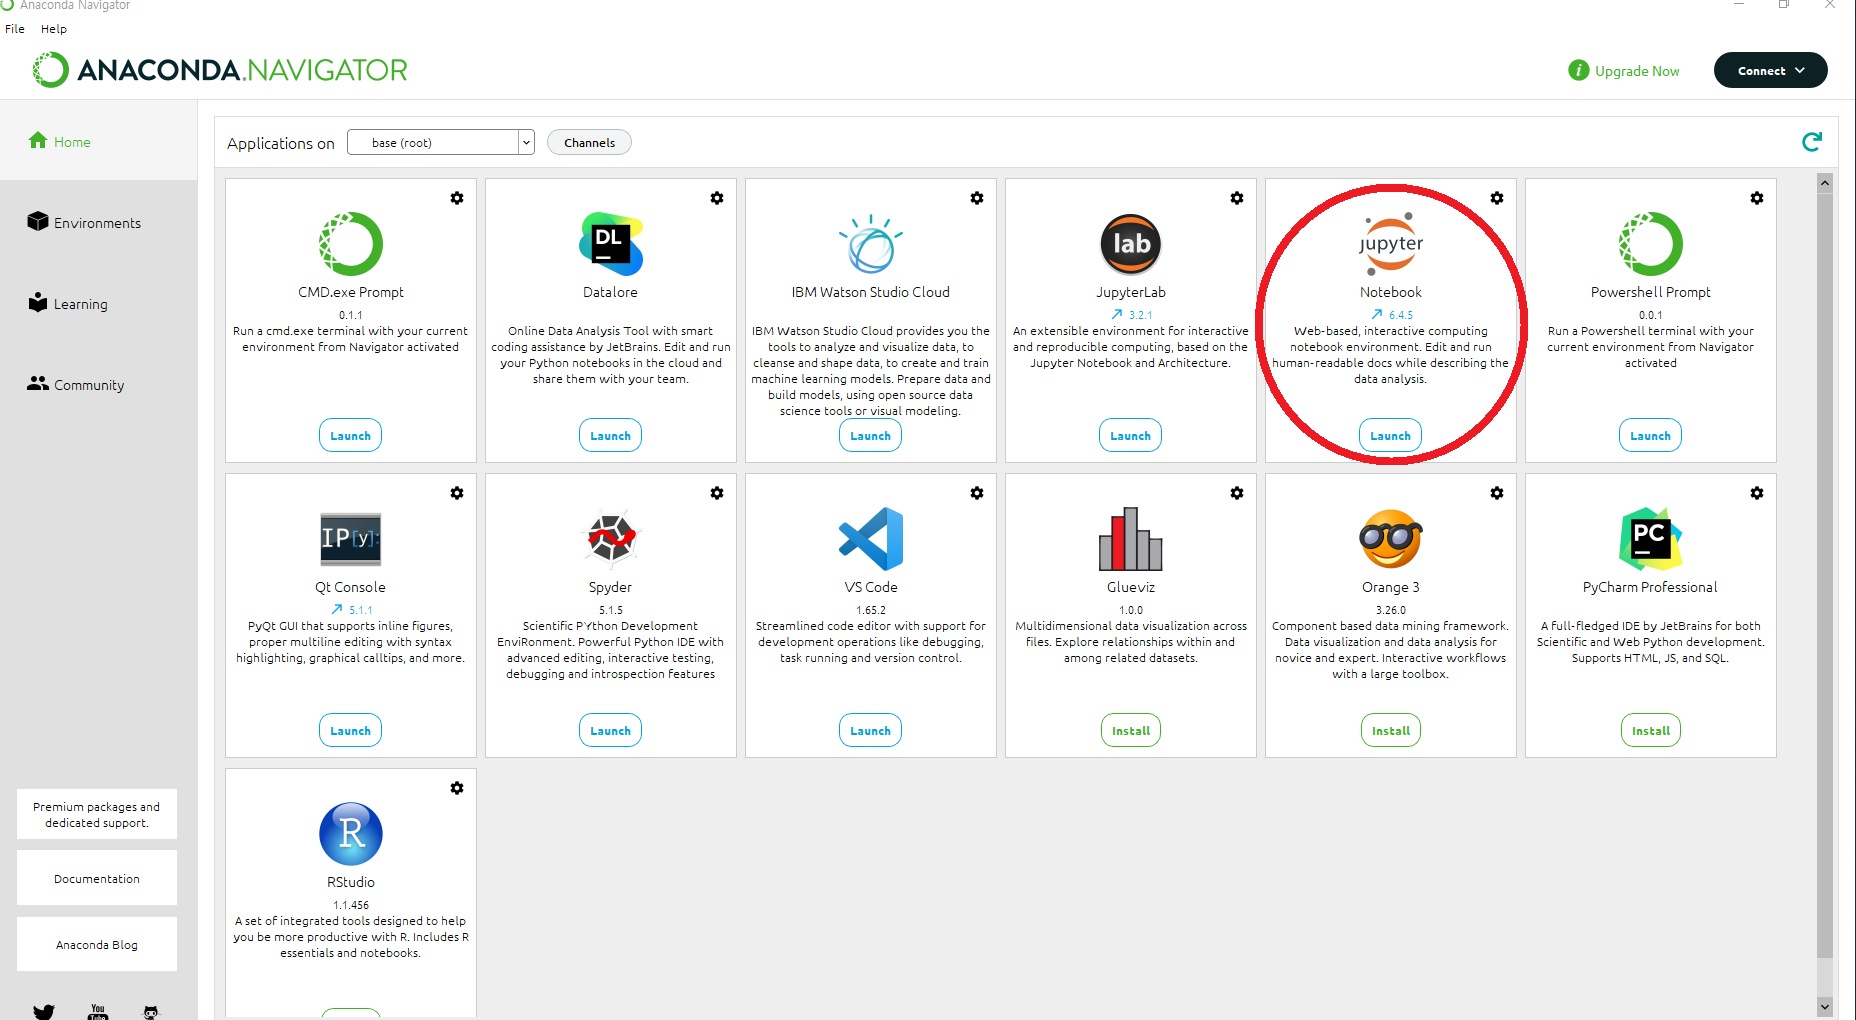1856x1020 pixels.
Task: Click the vertical scrollbar thumb
Action: coord(1825,575)
